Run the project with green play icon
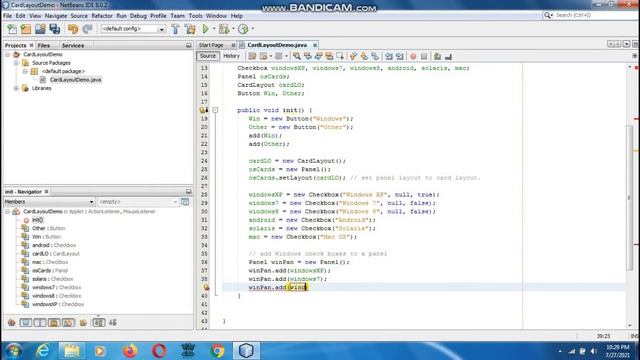The height and width of the screenshot is (360, 640). click(x=206, y=29)
